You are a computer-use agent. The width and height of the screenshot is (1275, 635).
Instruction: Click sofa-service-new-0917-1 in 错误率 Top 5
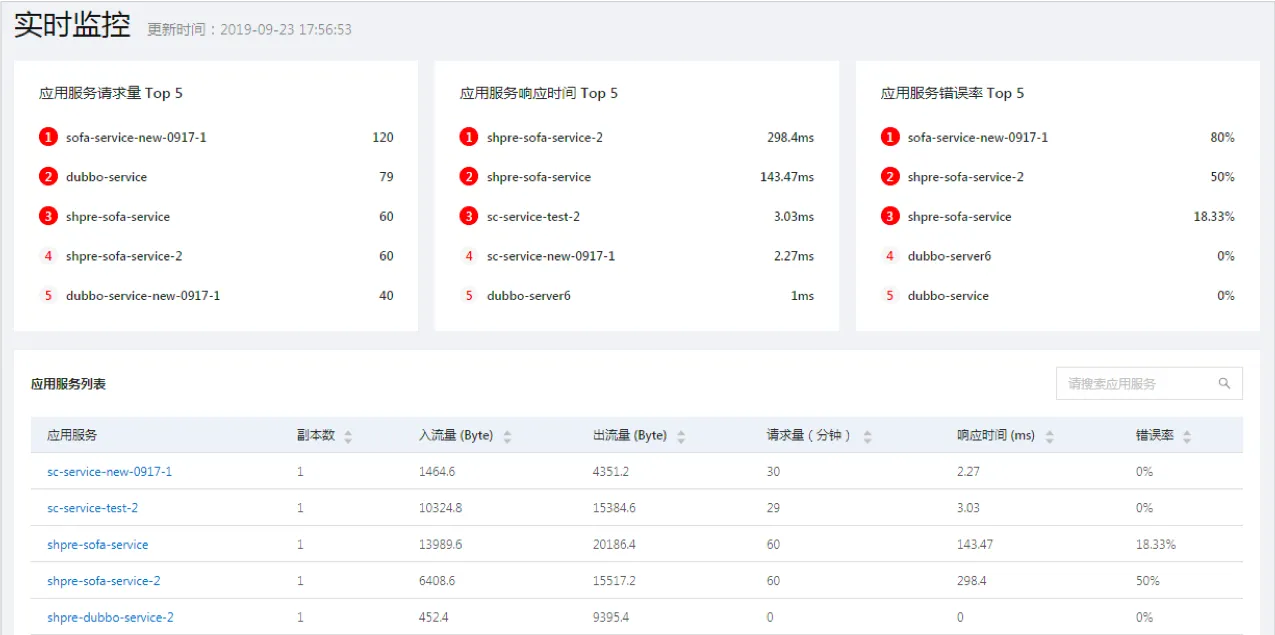[x=978, y=137]
